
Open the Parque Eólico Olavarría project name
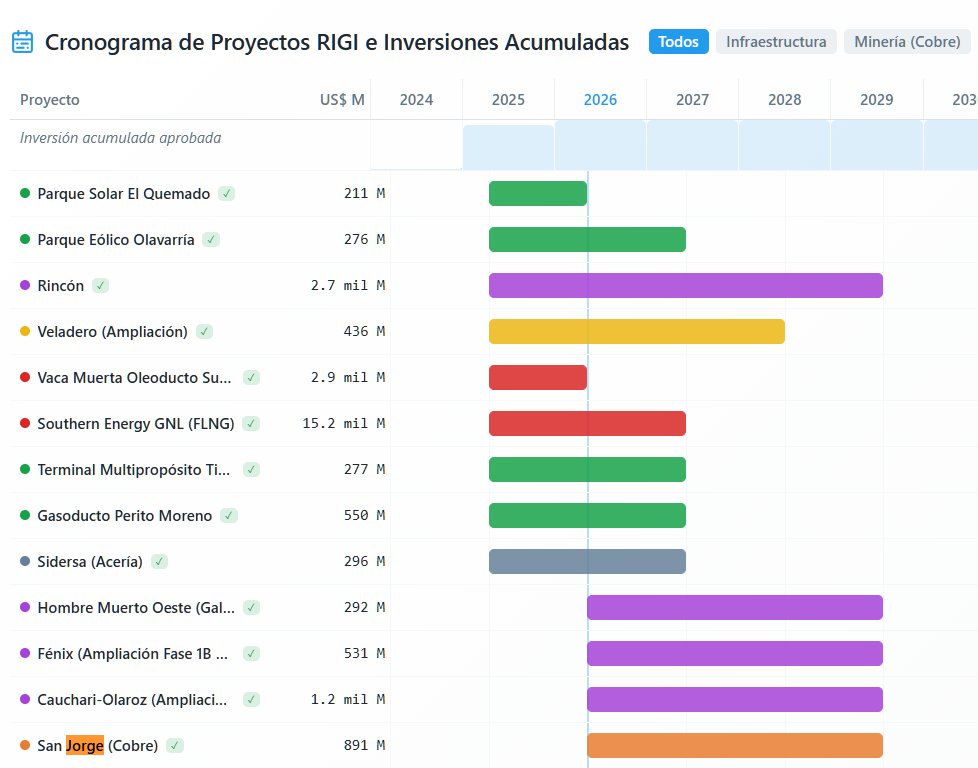116,240
